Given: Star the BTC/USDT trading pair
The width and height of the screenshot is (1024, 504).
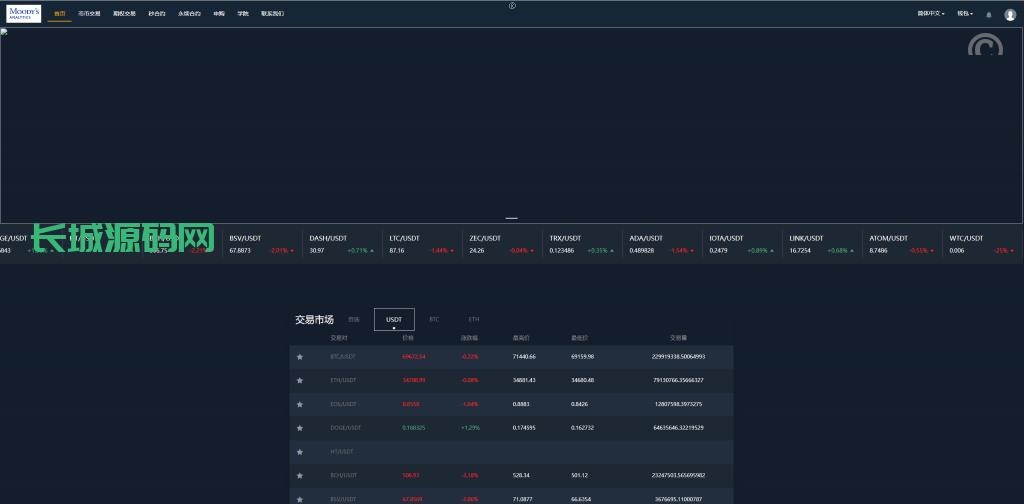Looking at the screenshot, I should coord(299,357).
